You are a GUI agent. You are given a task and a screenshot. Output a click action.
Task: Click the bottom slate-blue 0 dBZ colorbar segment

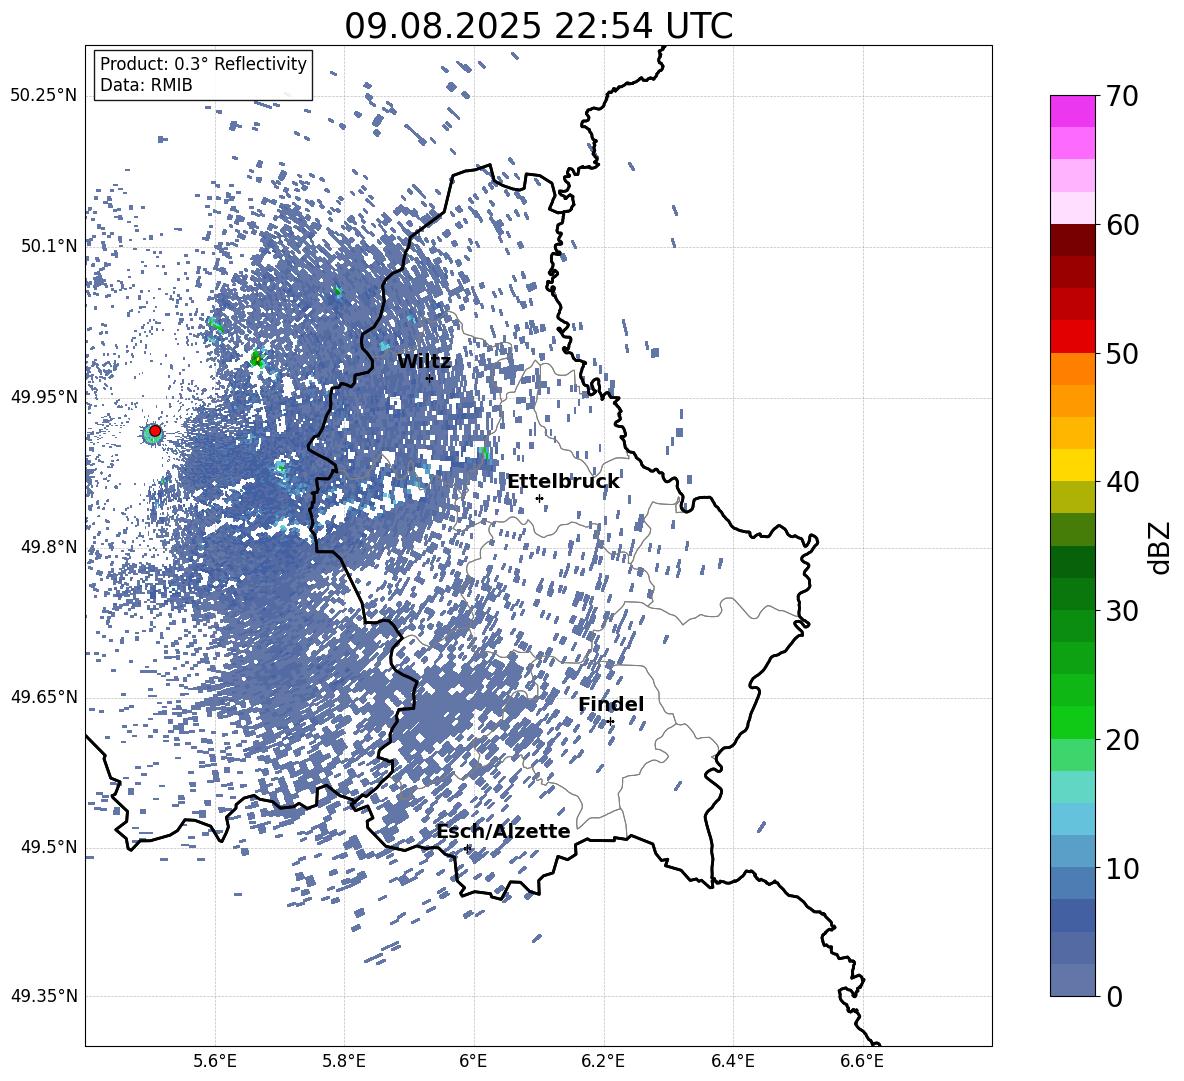(x=1073, y=980)
